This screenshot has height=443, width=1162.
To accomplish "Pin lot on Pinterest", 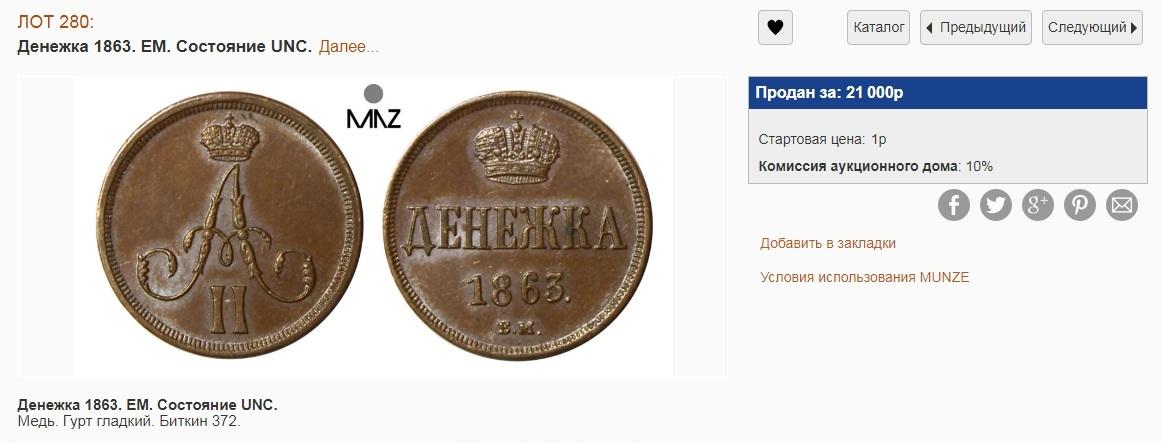I will (1080, 205).
